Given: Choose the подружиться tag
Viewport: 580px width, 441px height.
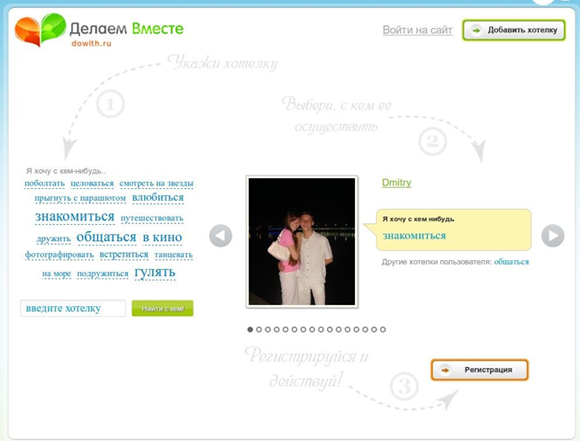Looking at the screenshot, I should tap(102, 274).
